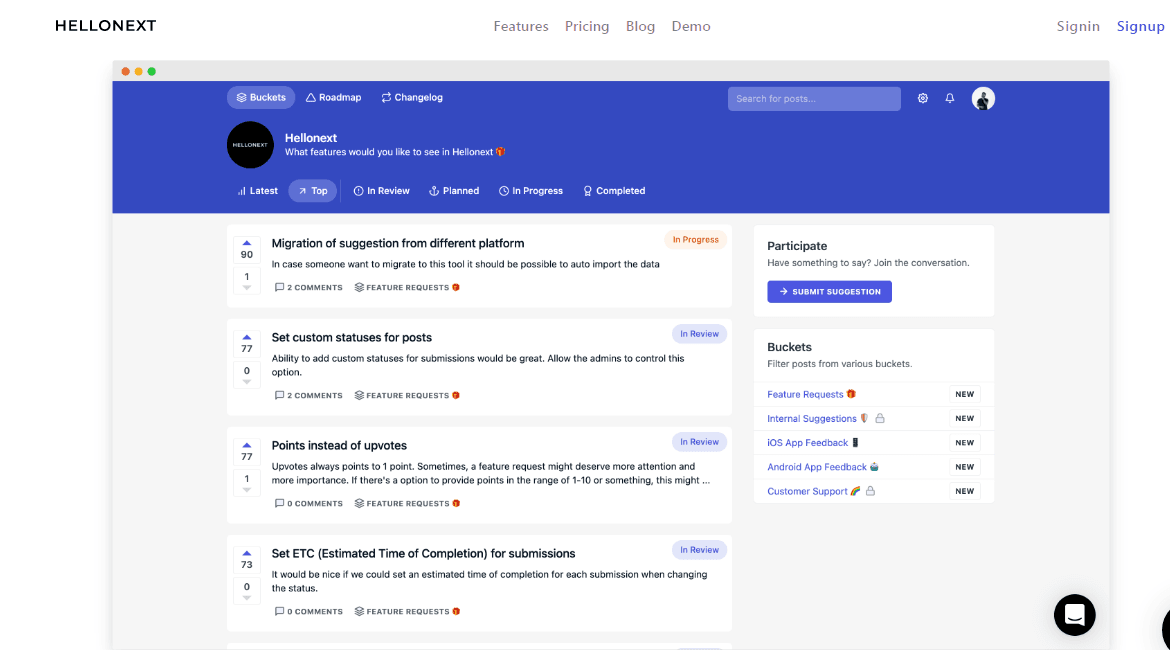Open Blog in site navigation
Viewport: 1170px width, 650px height.
point(640,26)
